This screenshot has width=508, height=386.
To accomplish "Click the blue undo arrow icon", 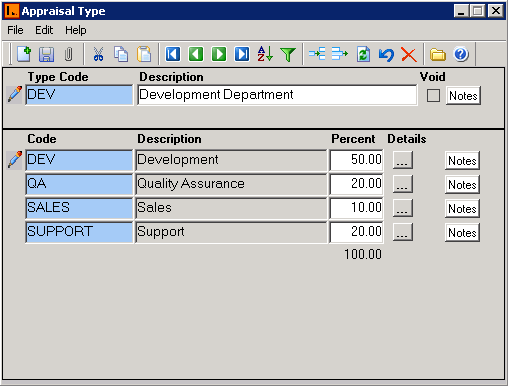I will 386,54.
